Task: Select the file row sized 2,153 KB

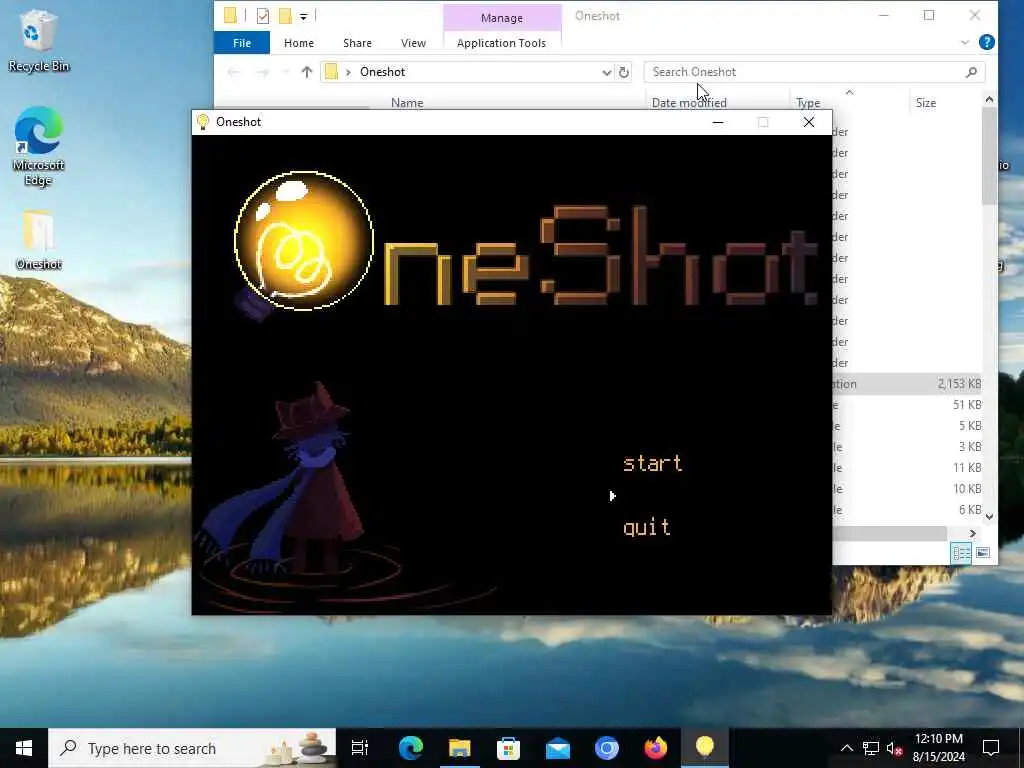Action: 907,384
